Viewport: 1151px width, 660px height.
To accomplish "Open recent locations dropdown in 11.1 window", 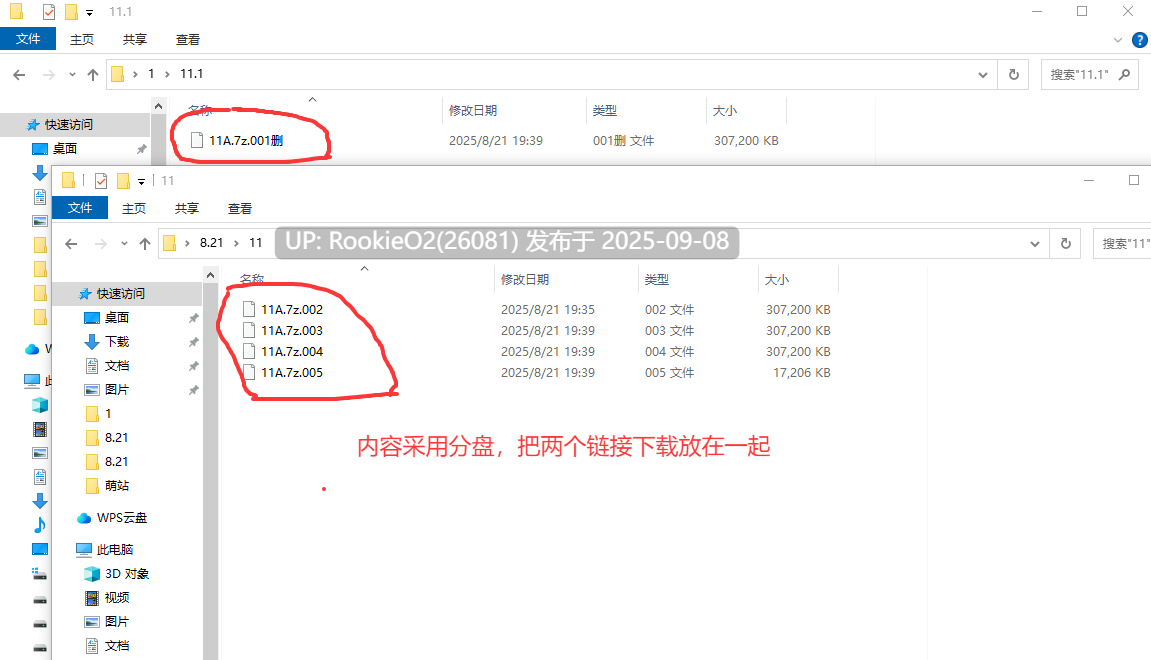I will 72,74.
